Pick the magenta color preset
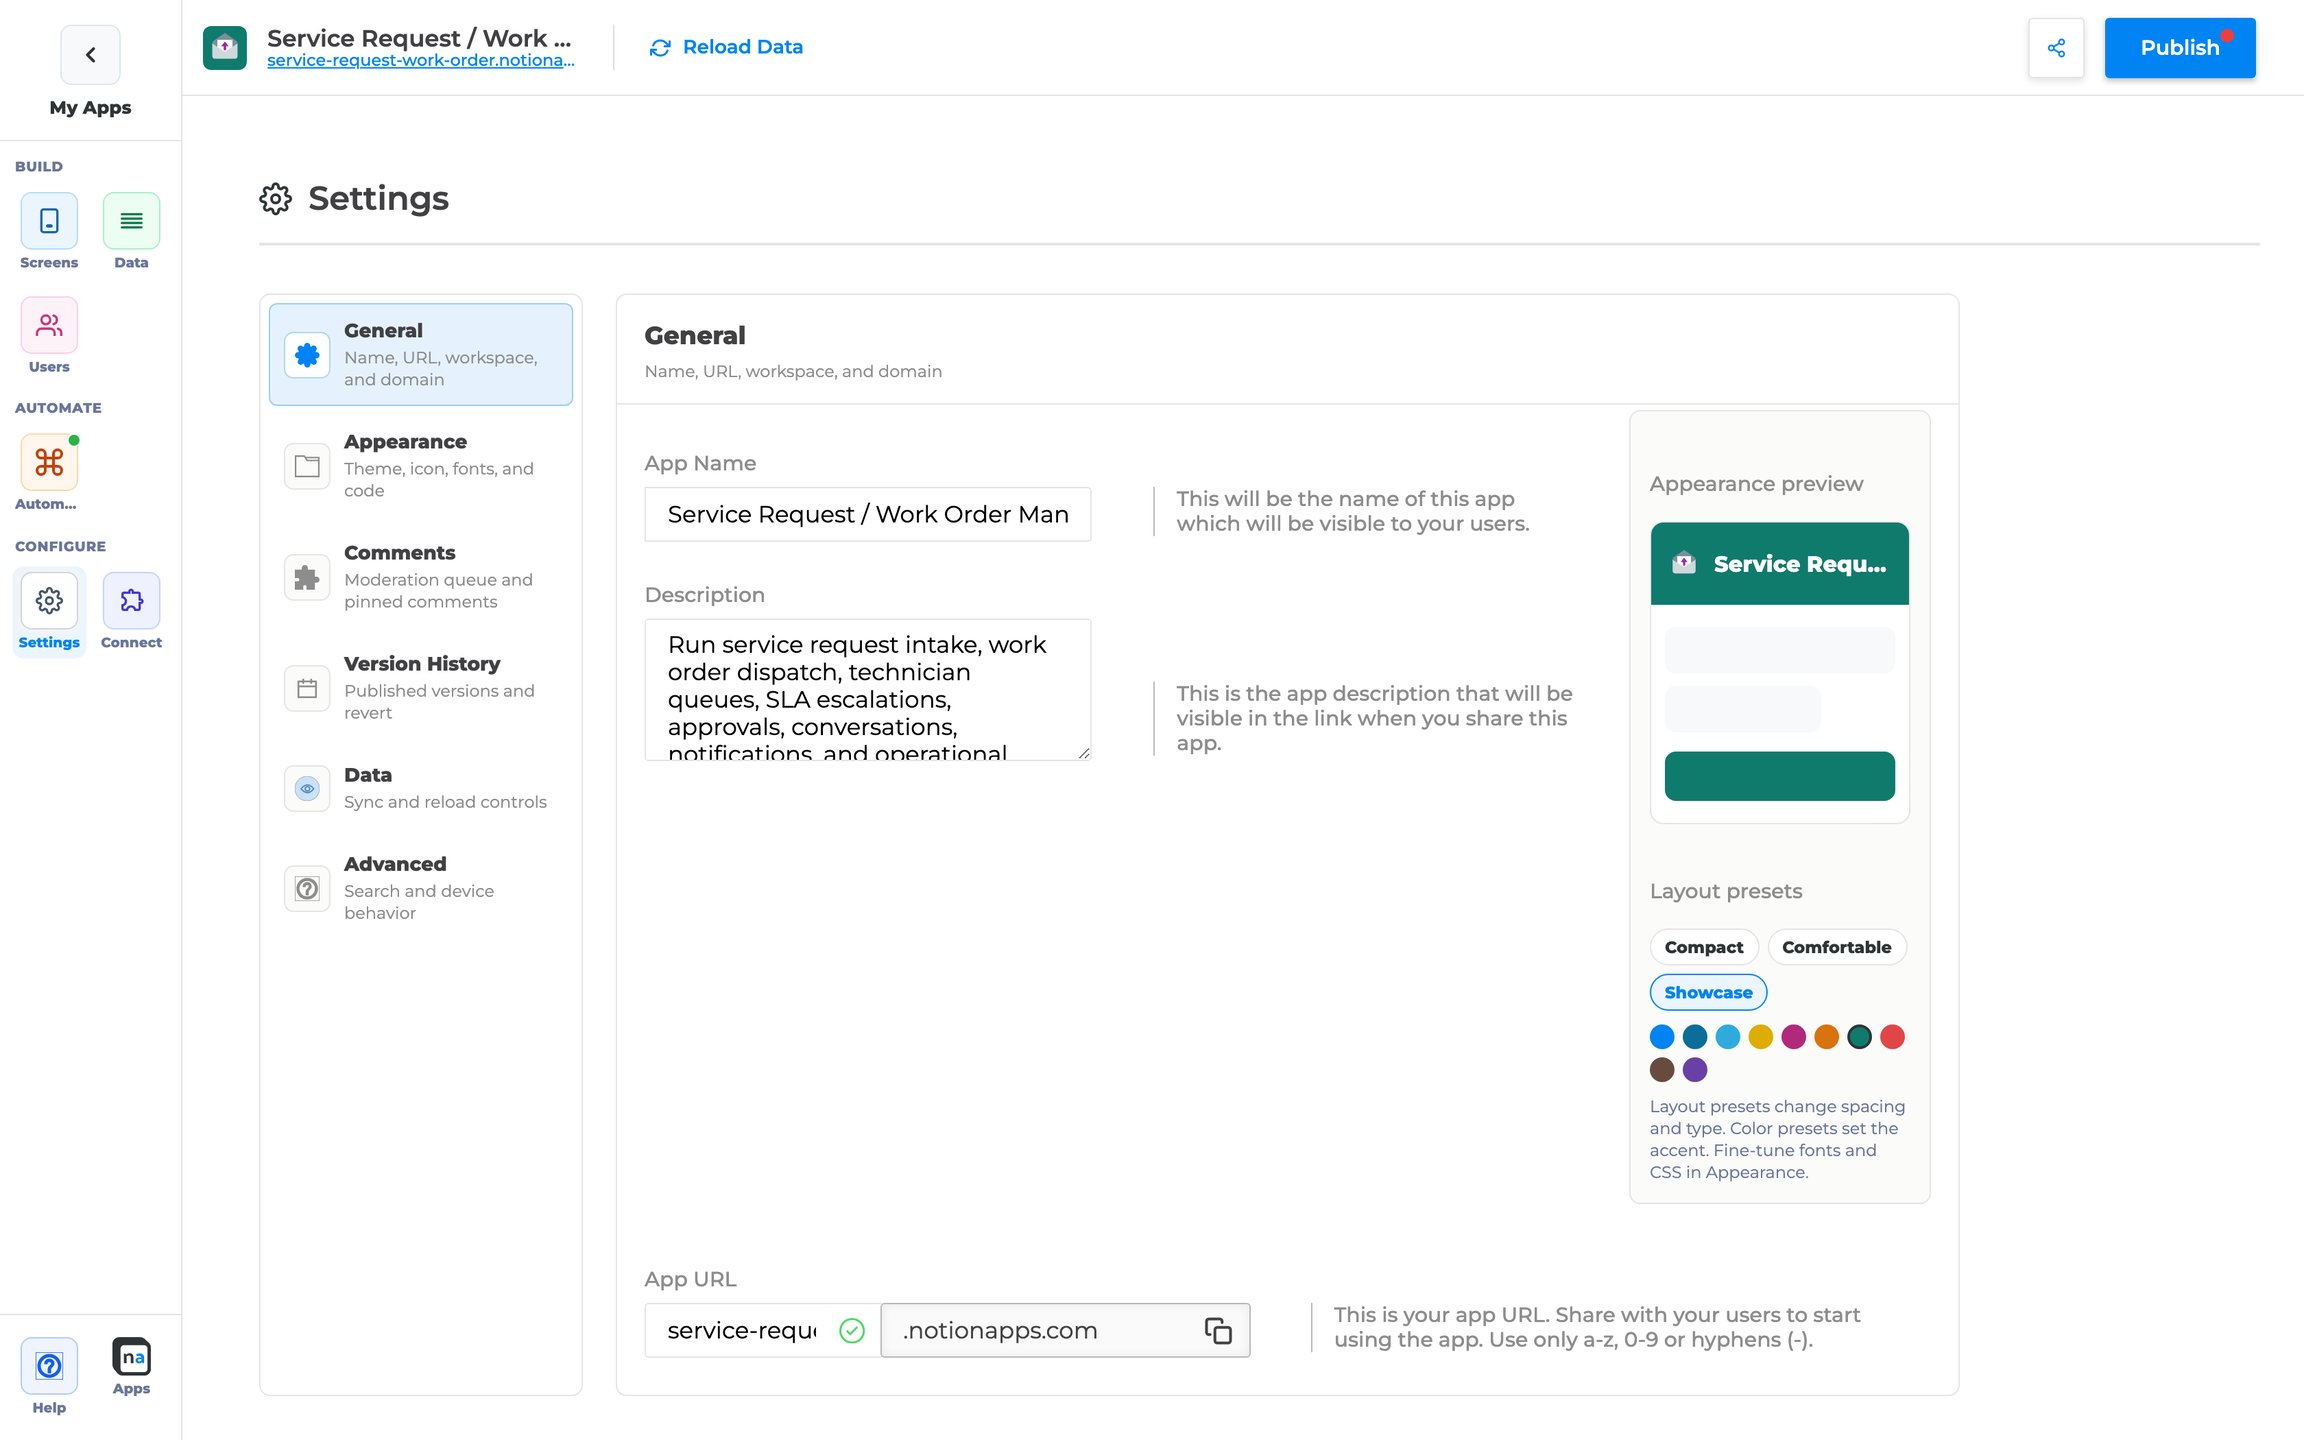 tap(1794, 1037)
